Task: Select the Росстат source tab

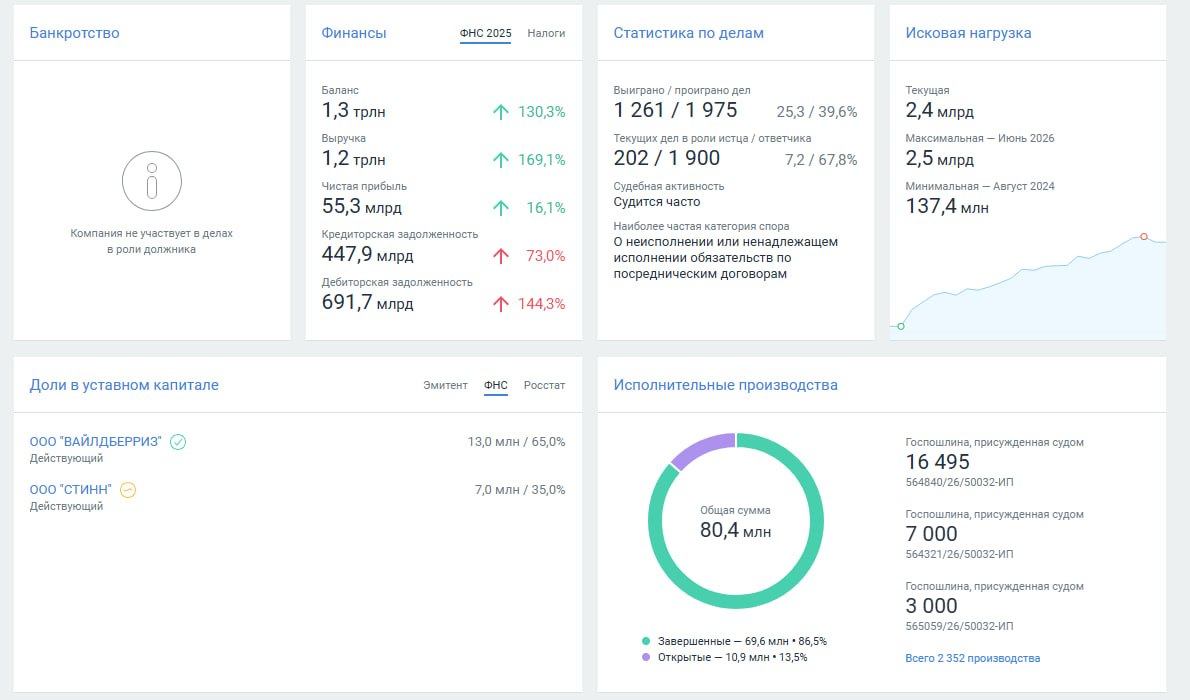Action: click(x=544, y=386)
